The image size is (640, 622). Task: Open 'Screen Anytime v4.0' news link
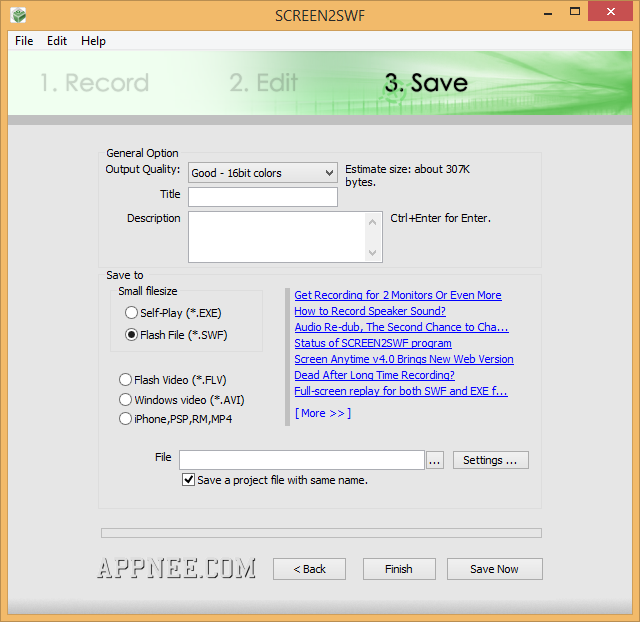point(404,359)
